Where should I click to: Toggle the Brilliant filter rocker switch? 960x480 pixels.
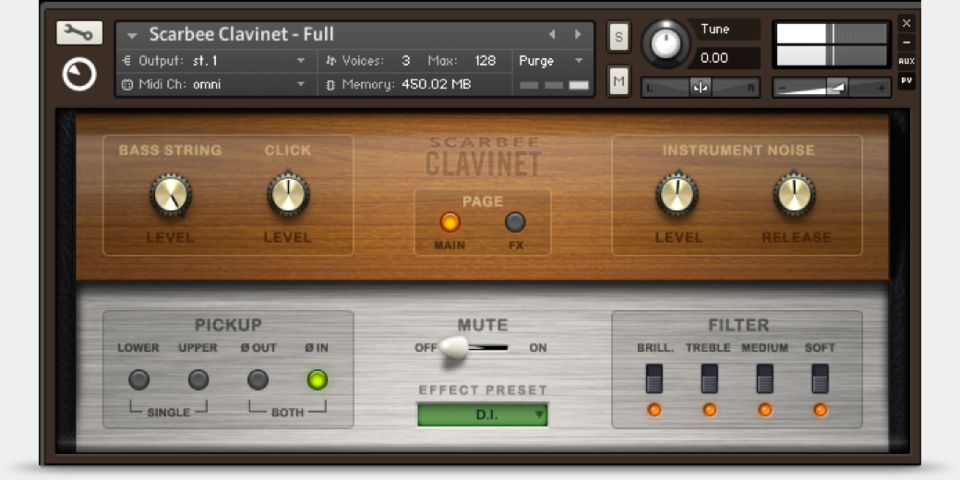654,378
